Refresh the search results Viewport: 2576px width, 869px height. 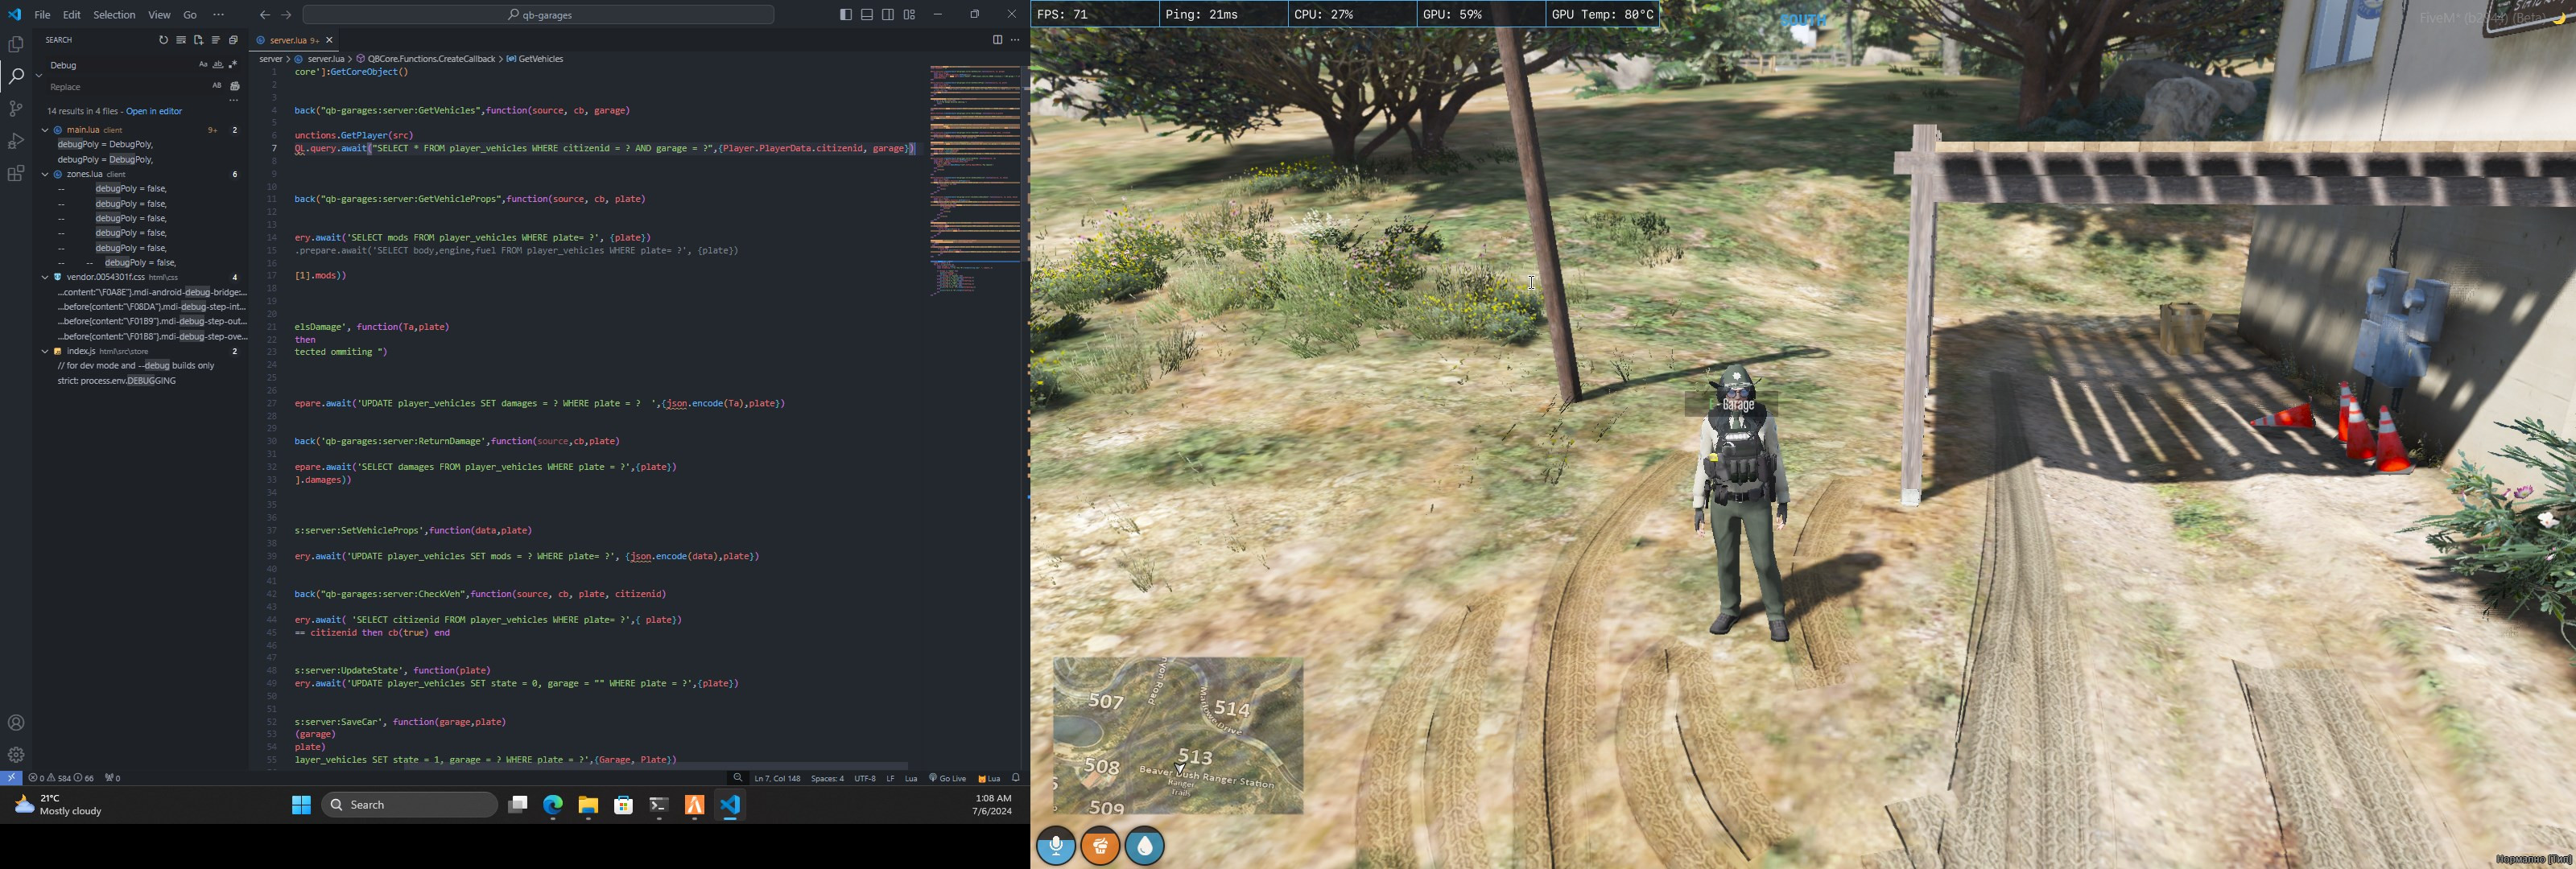point(164,40)
